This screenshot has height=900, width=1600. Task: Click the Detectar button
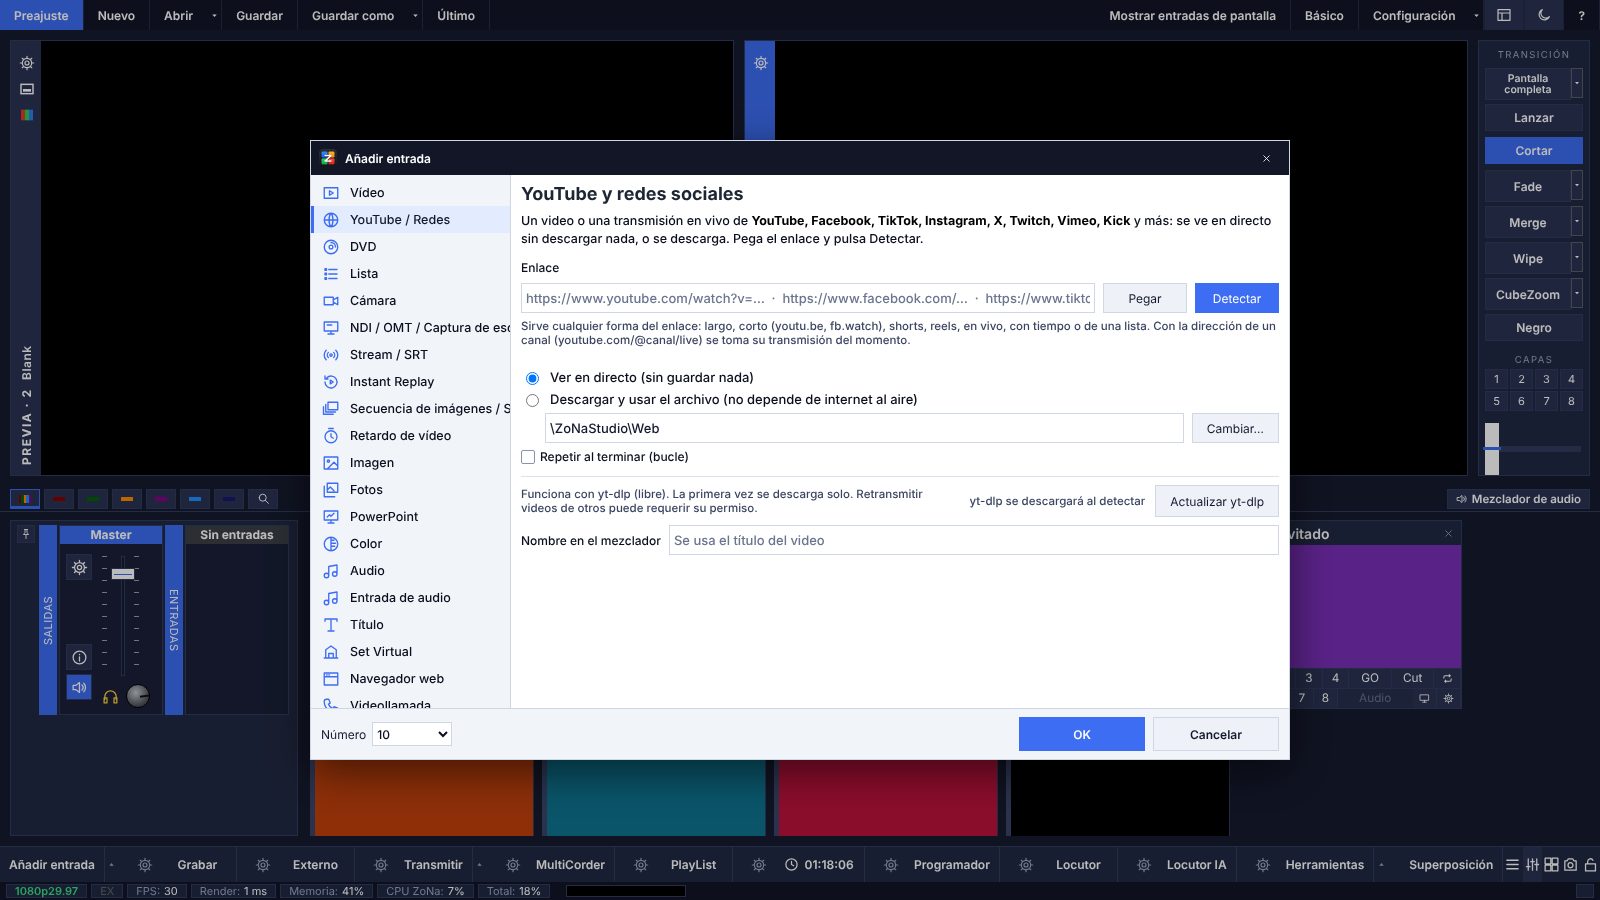1236,299
